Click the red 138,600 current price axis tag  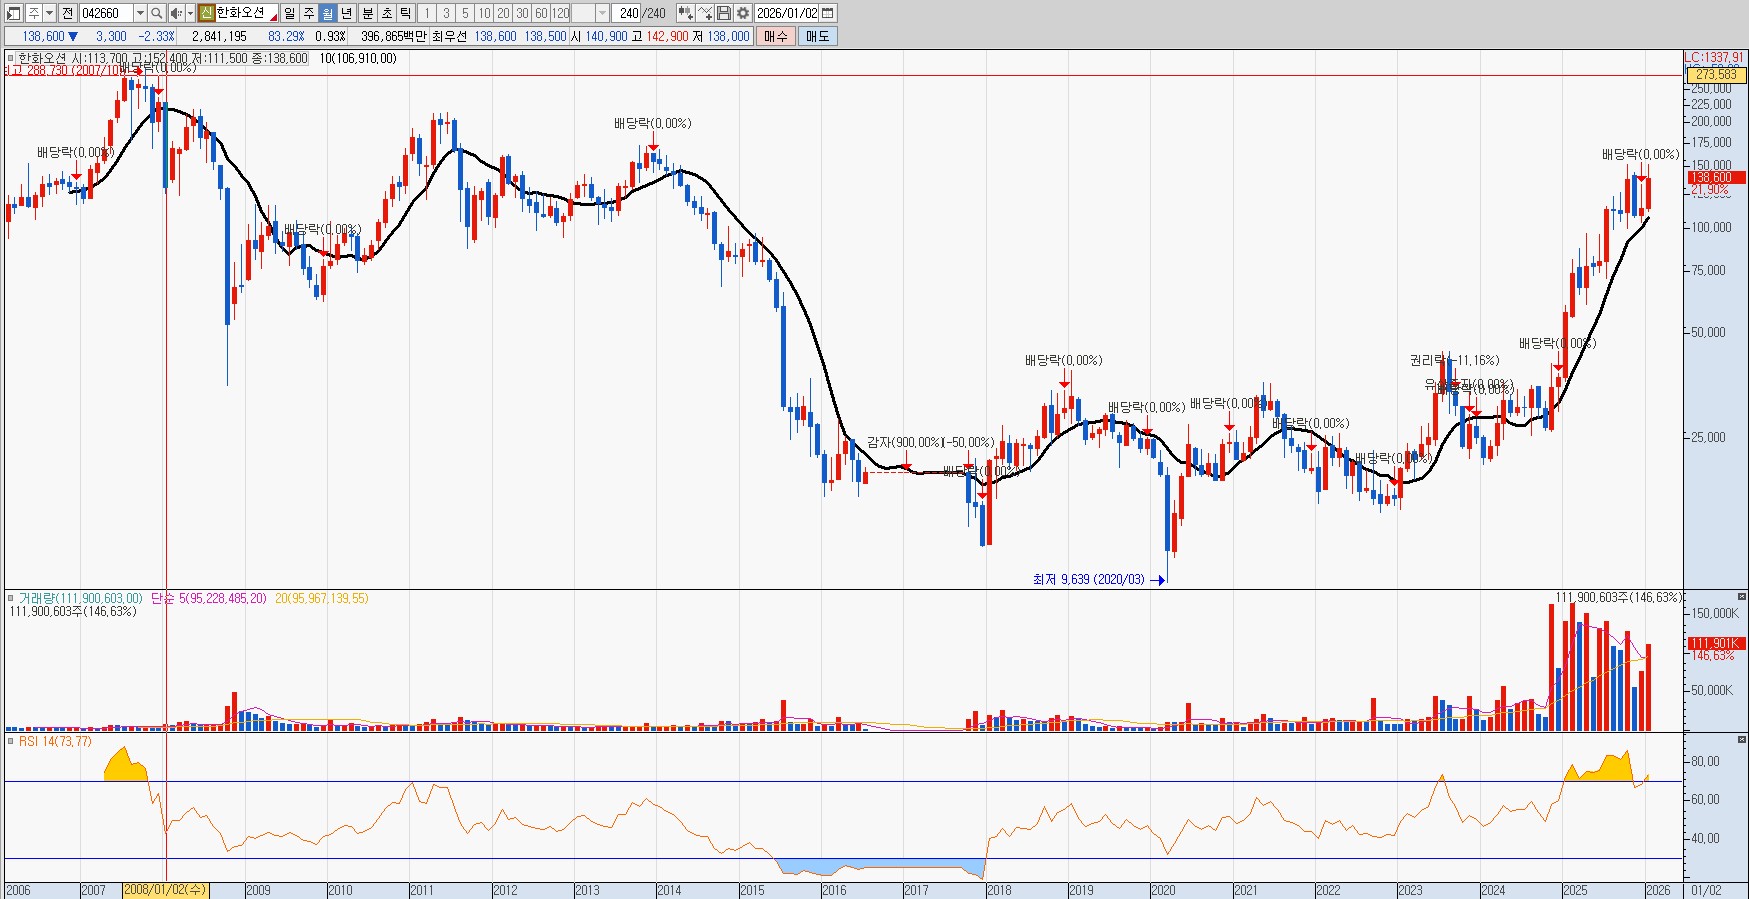coord(1716,178)
